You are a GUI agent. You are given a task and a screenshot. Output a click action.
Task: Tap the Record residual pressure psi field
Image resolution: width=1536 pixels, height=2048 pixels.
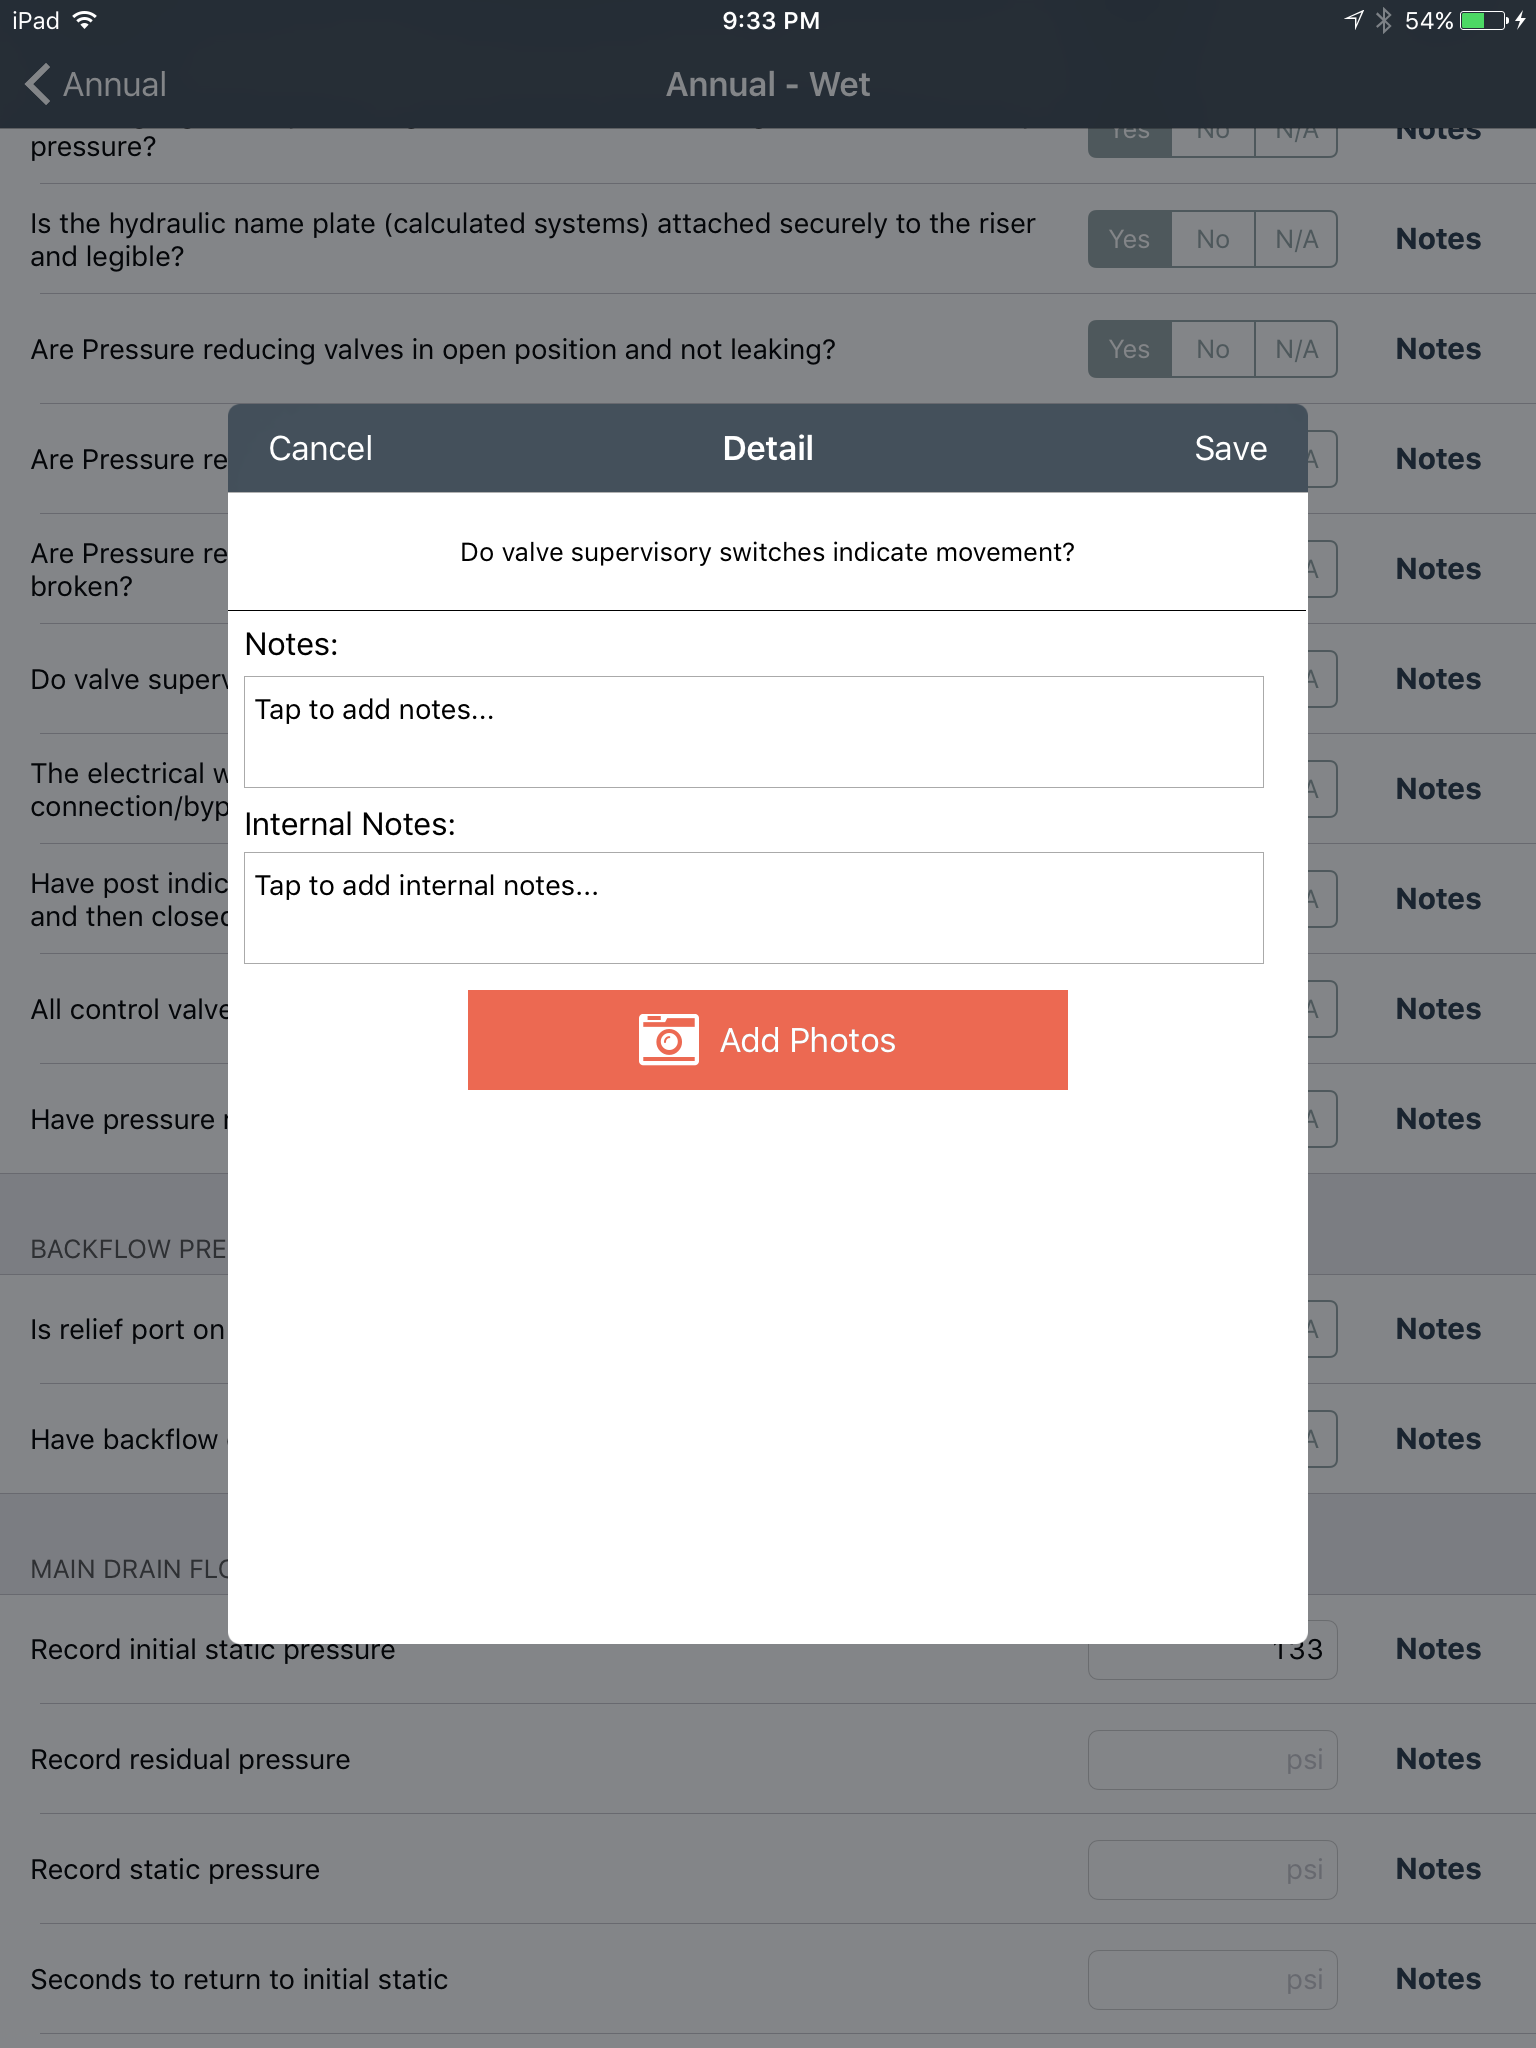[x=1213, y=1759]
